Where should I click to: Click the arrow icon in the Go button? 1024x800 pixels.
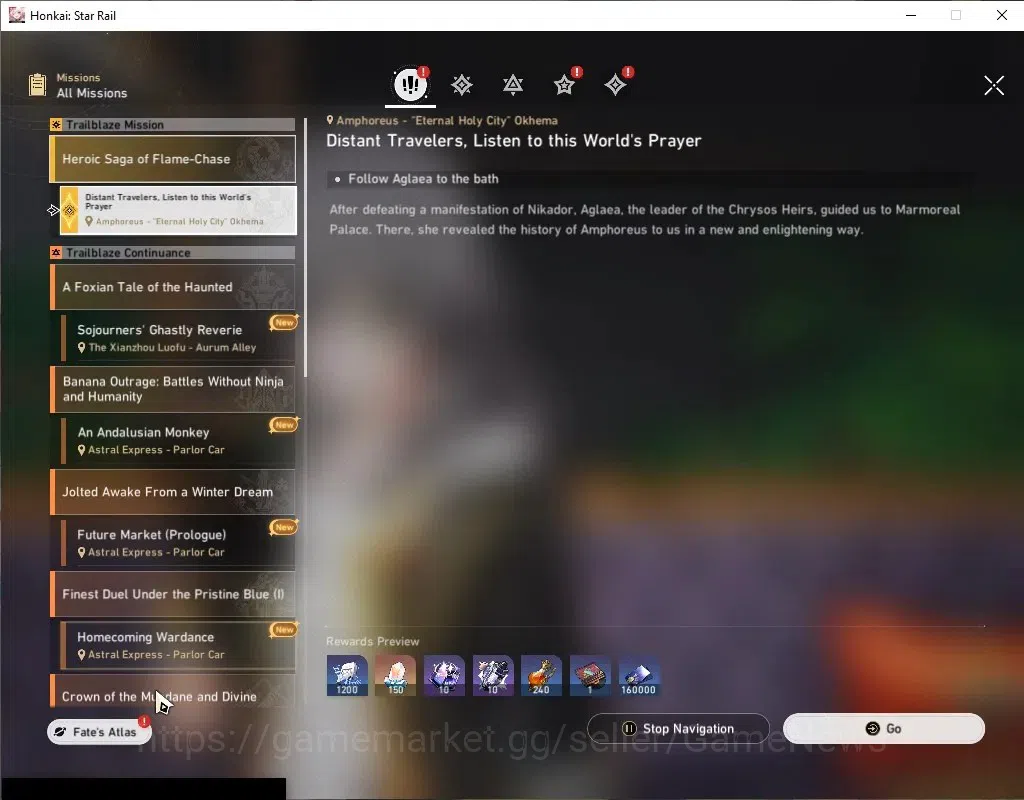pyautogui.click(x=872, y=728)
